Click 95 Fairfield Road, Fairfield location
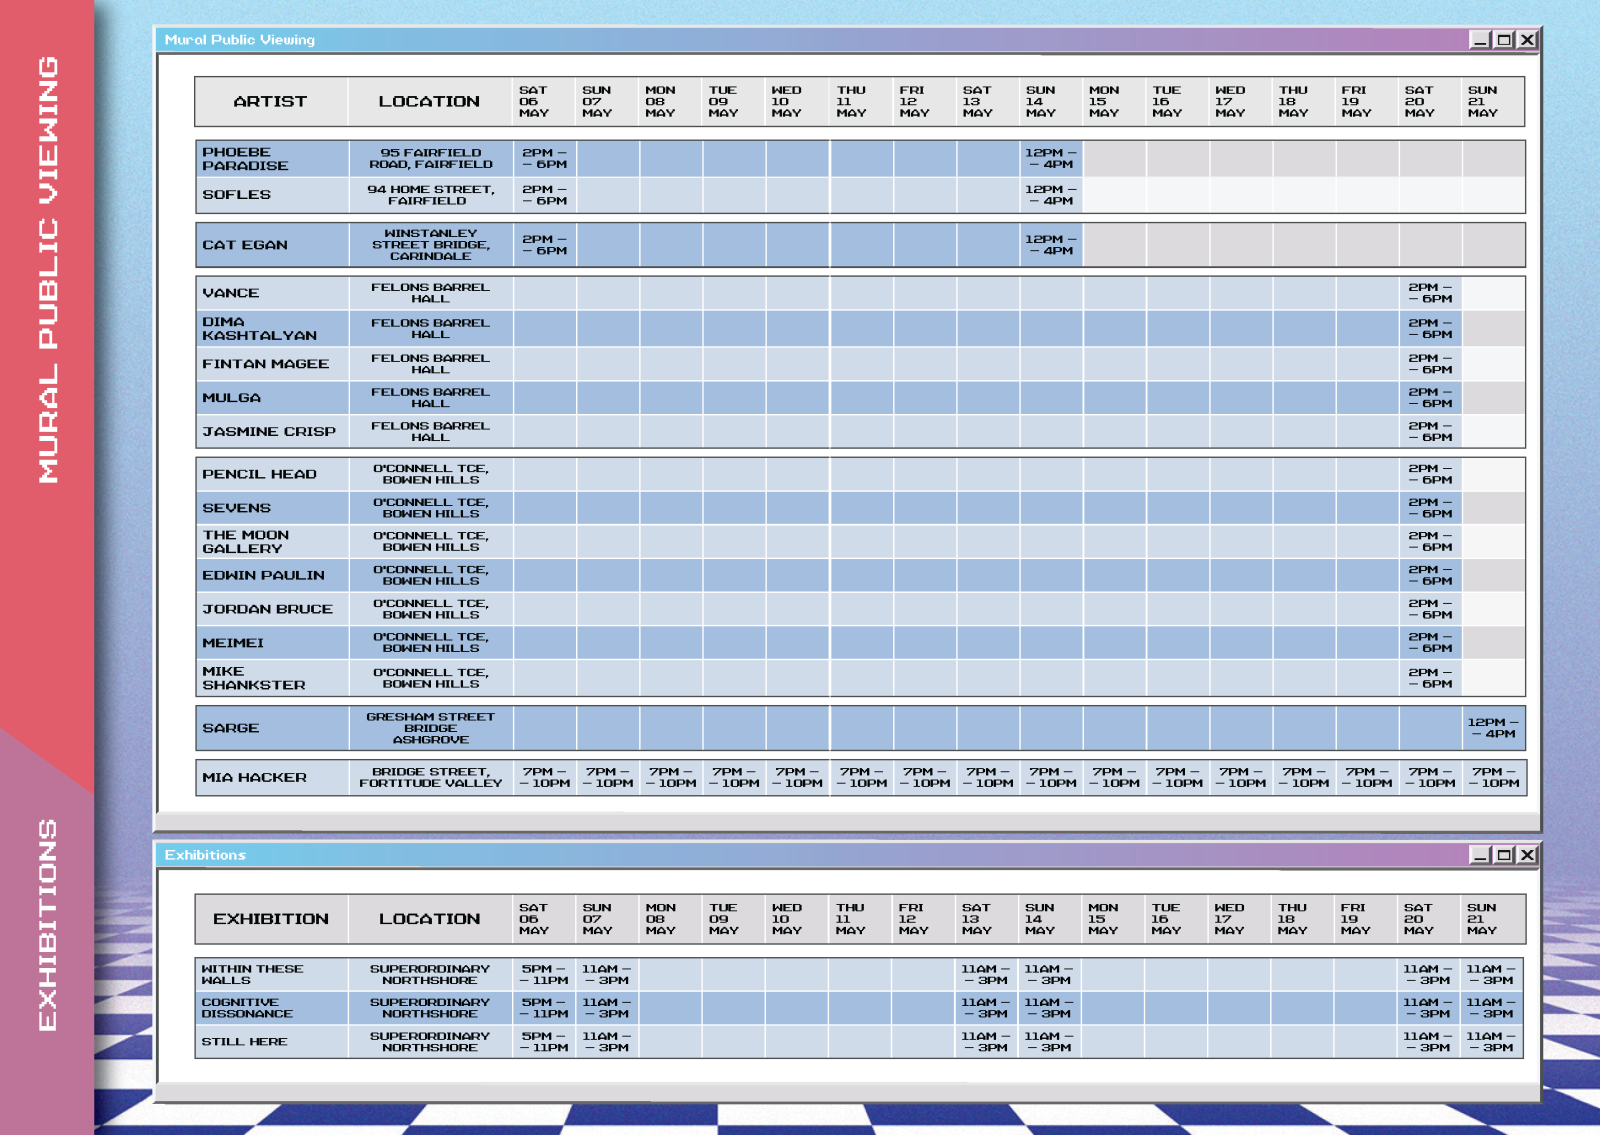 tap(431, 159)
